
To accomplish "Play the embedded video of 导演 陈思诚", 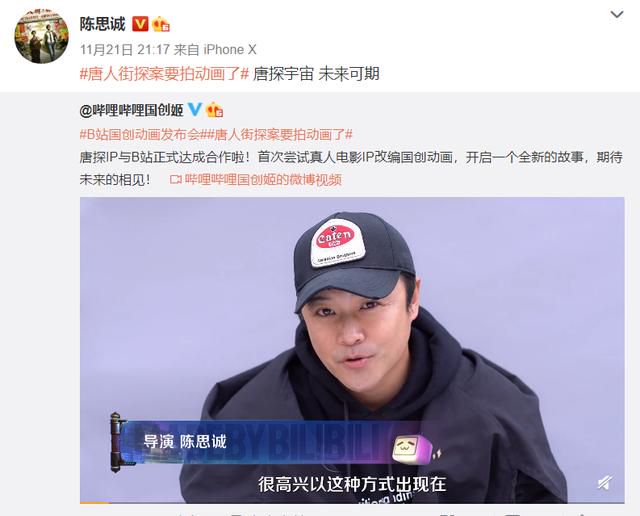I will coord(352,350).
